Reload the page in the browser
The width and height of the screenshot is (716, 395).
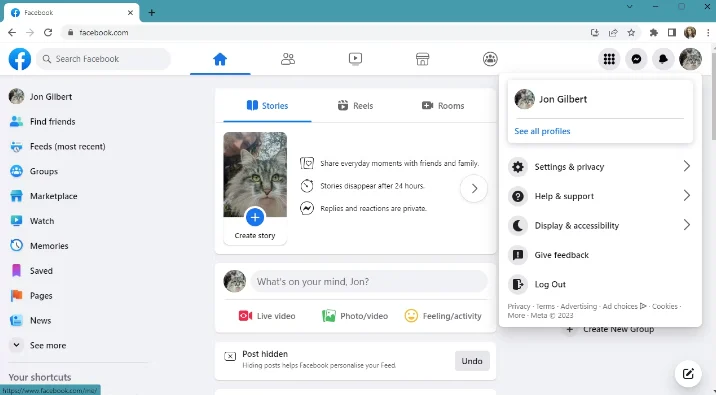click(48, 32)
